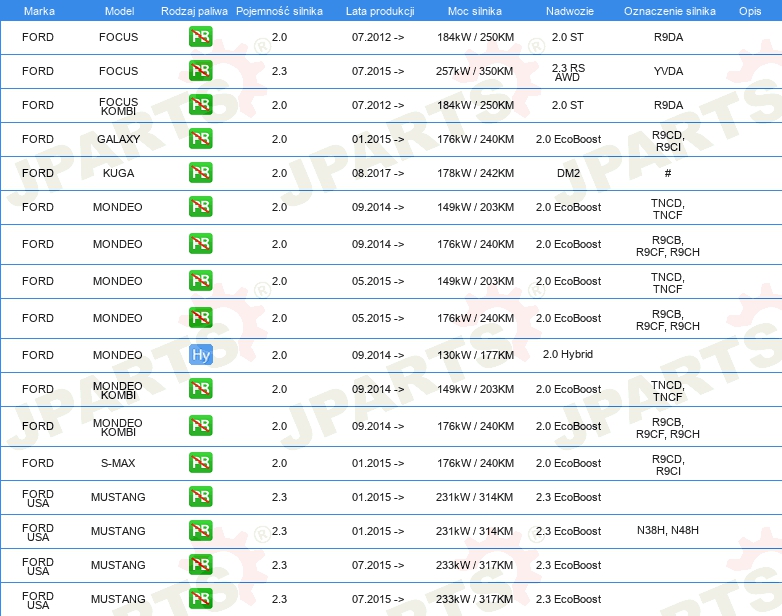The image size is (782, 616).
Task: Click 2.0 capacity in the KUGA row
Action: [x=279, y=173]
